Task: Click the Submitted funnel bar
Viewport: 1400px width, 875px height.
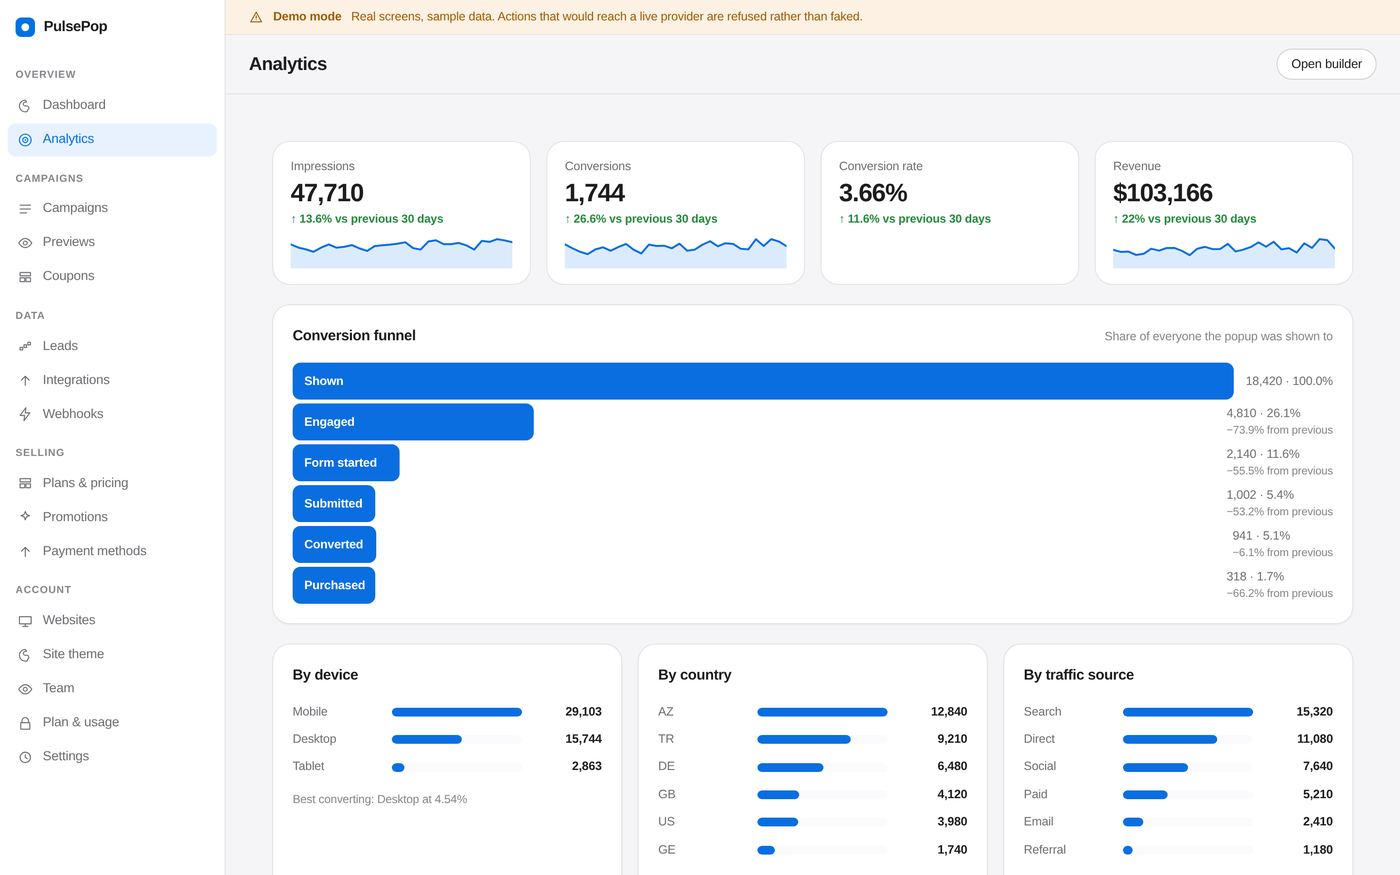Action: click(334, 504)
